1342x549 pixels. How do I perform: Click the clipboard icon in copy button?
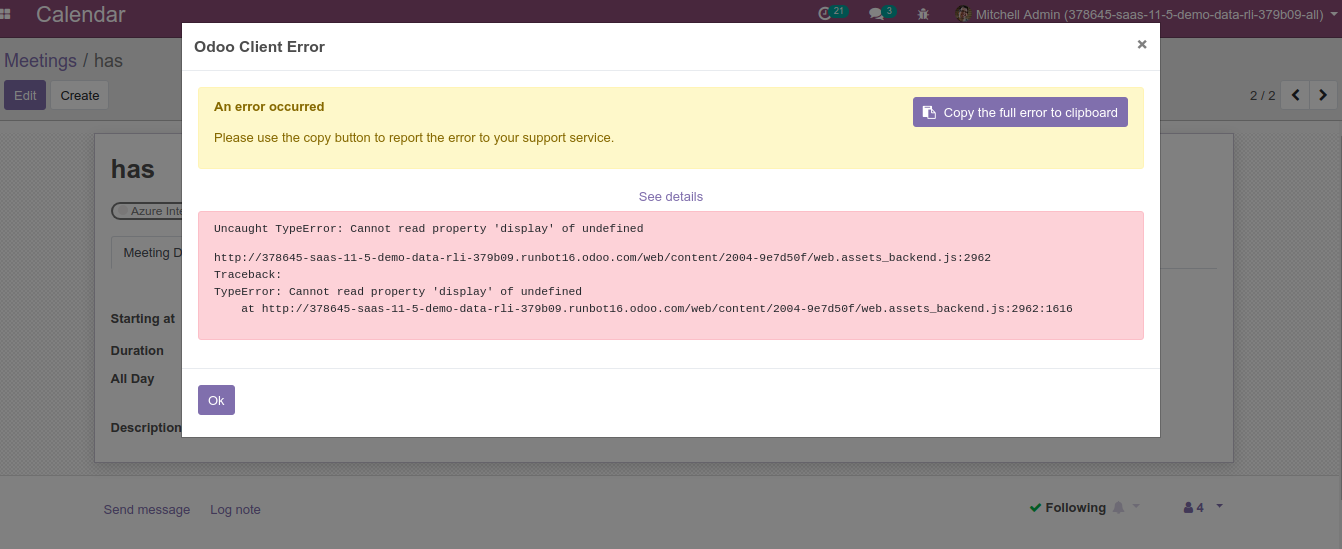[929, 112]
